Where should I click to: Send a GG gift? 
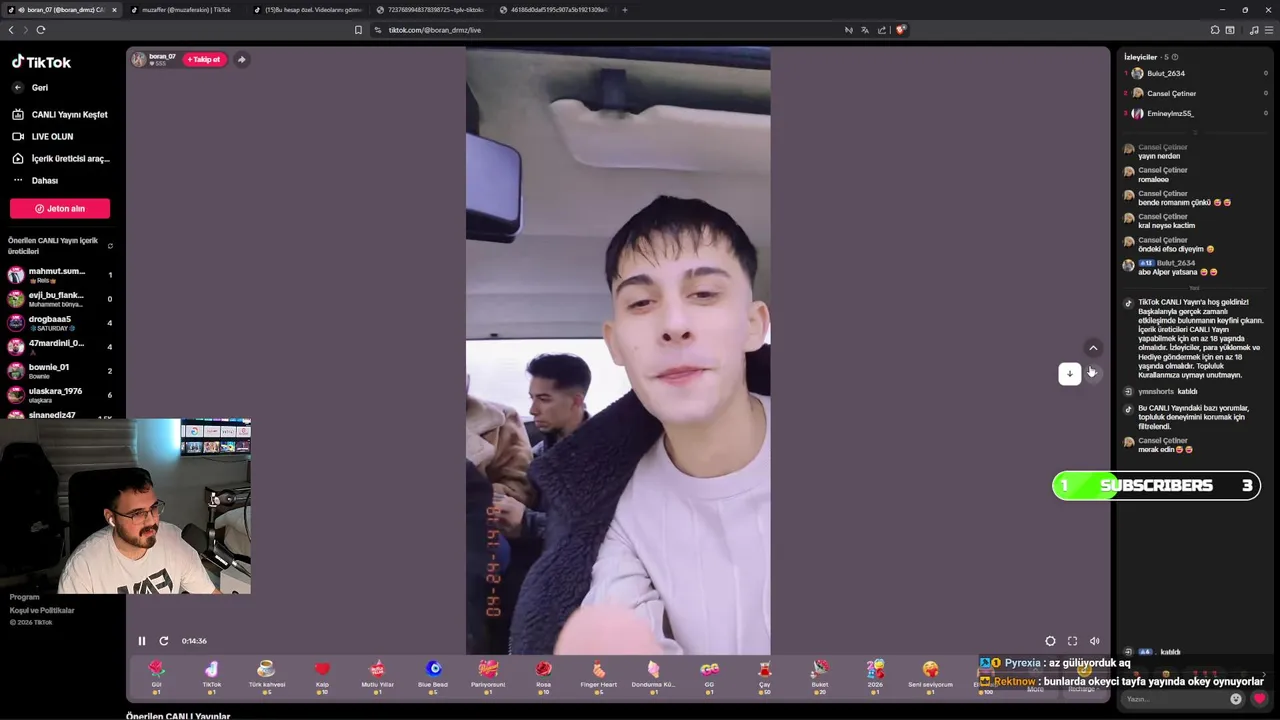click(709, 676)
